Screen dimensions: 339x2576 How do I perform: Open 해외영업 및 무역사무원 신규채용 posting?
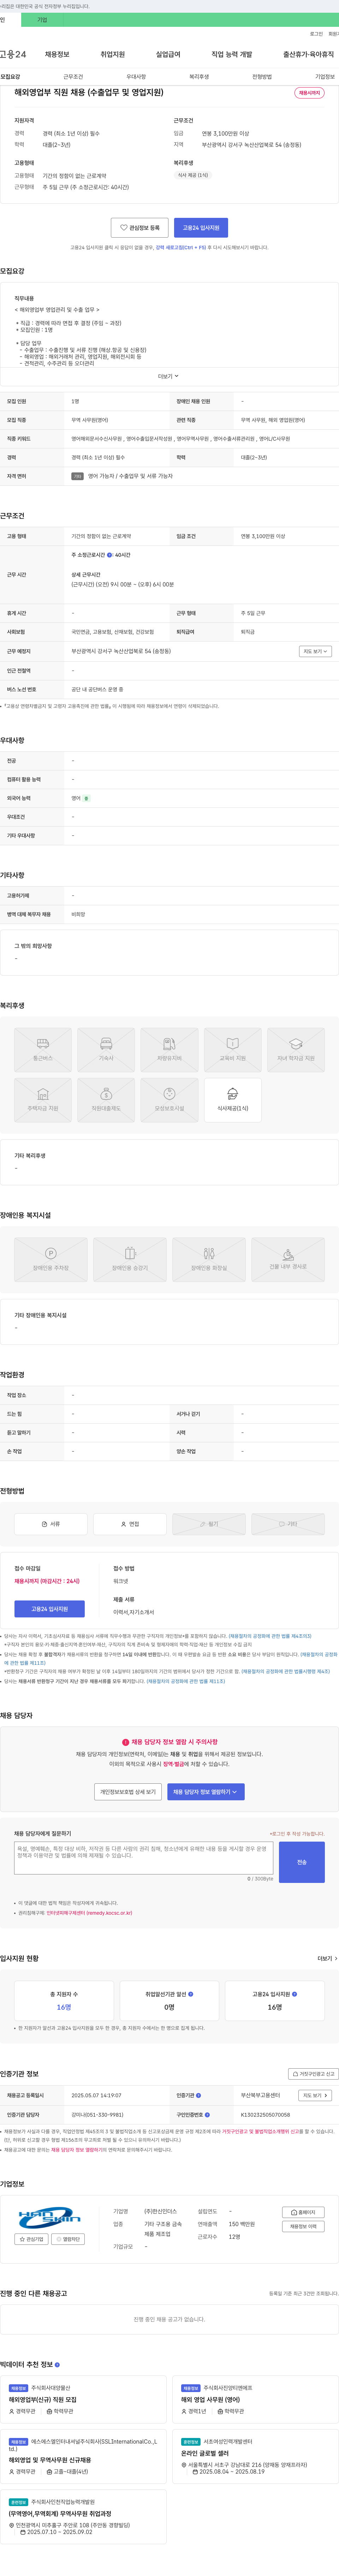[50, 2460]
